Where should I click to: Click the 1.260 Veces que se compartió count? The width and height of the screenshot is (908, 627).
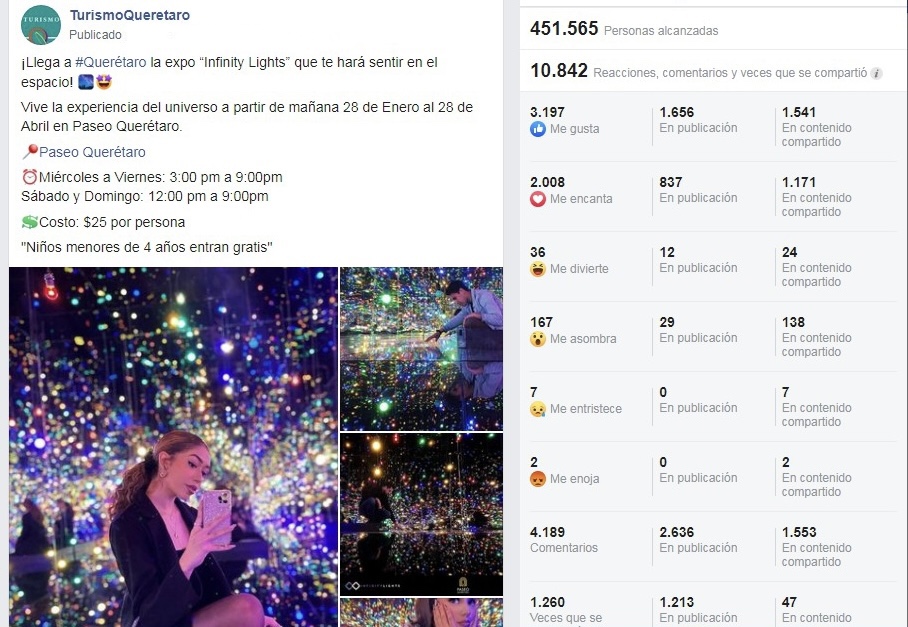(566, 610)
